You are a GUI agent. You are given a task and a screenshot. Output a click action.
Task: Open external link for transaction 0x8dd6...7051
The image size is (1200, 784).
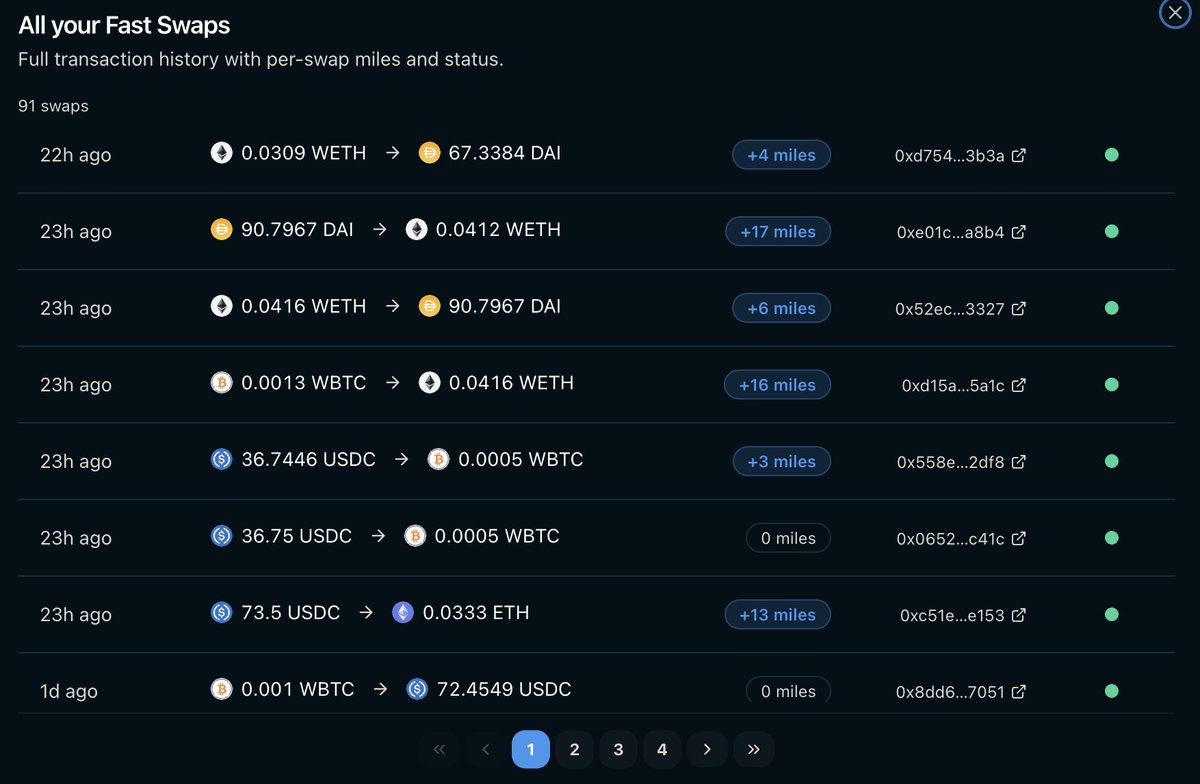click(1017, 690)
